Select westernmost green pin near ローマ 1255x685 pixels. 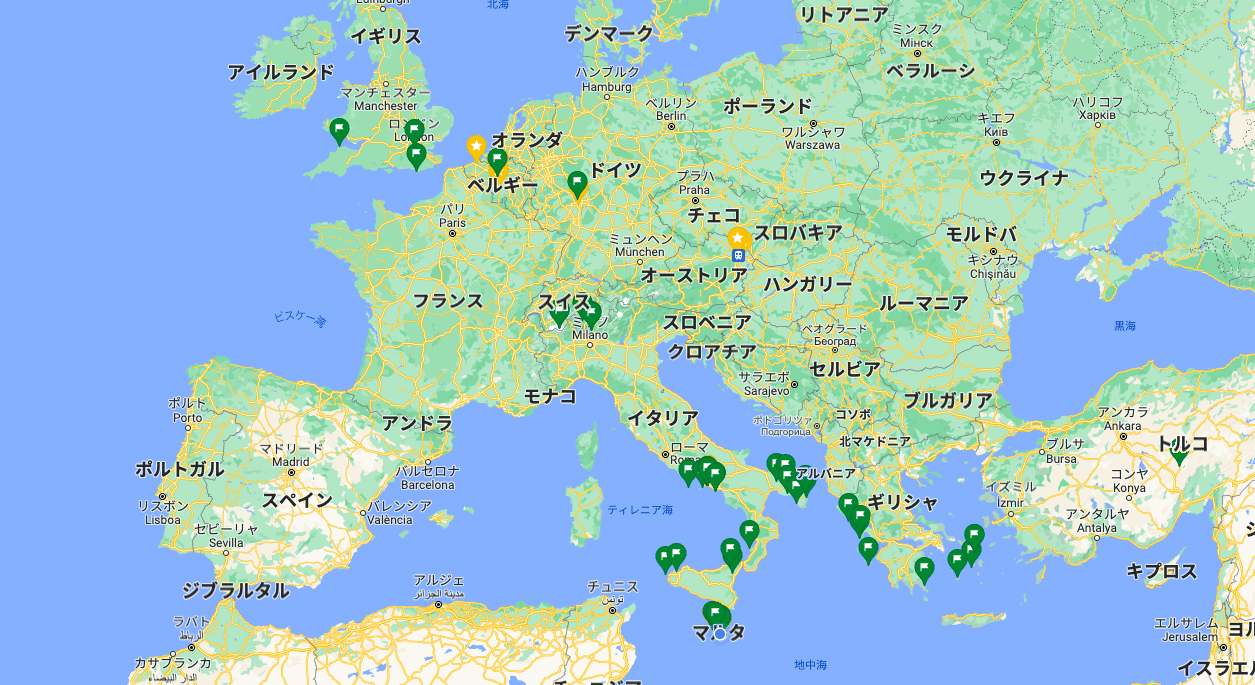pos(688,471)
